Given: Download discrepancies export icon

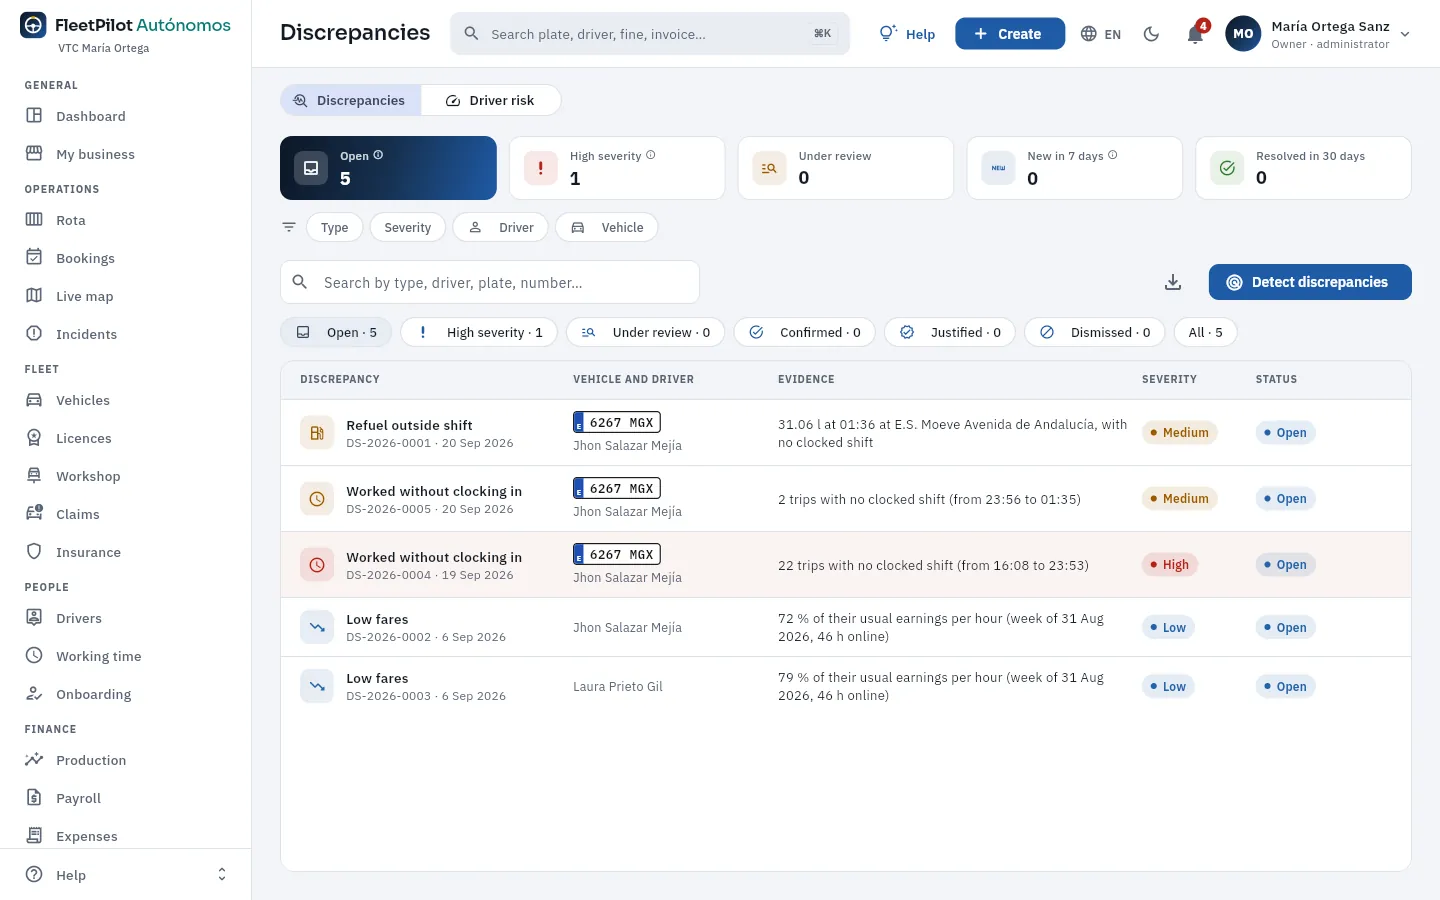Looking at the screenshot, I should 1173,282.
